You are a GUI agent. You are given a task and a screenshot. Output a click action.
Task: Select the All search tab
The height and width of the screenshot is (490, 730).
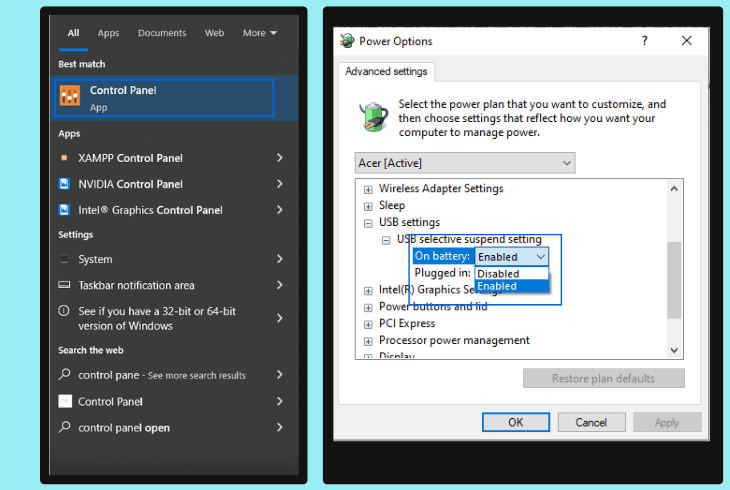click(x=73, y=33)
